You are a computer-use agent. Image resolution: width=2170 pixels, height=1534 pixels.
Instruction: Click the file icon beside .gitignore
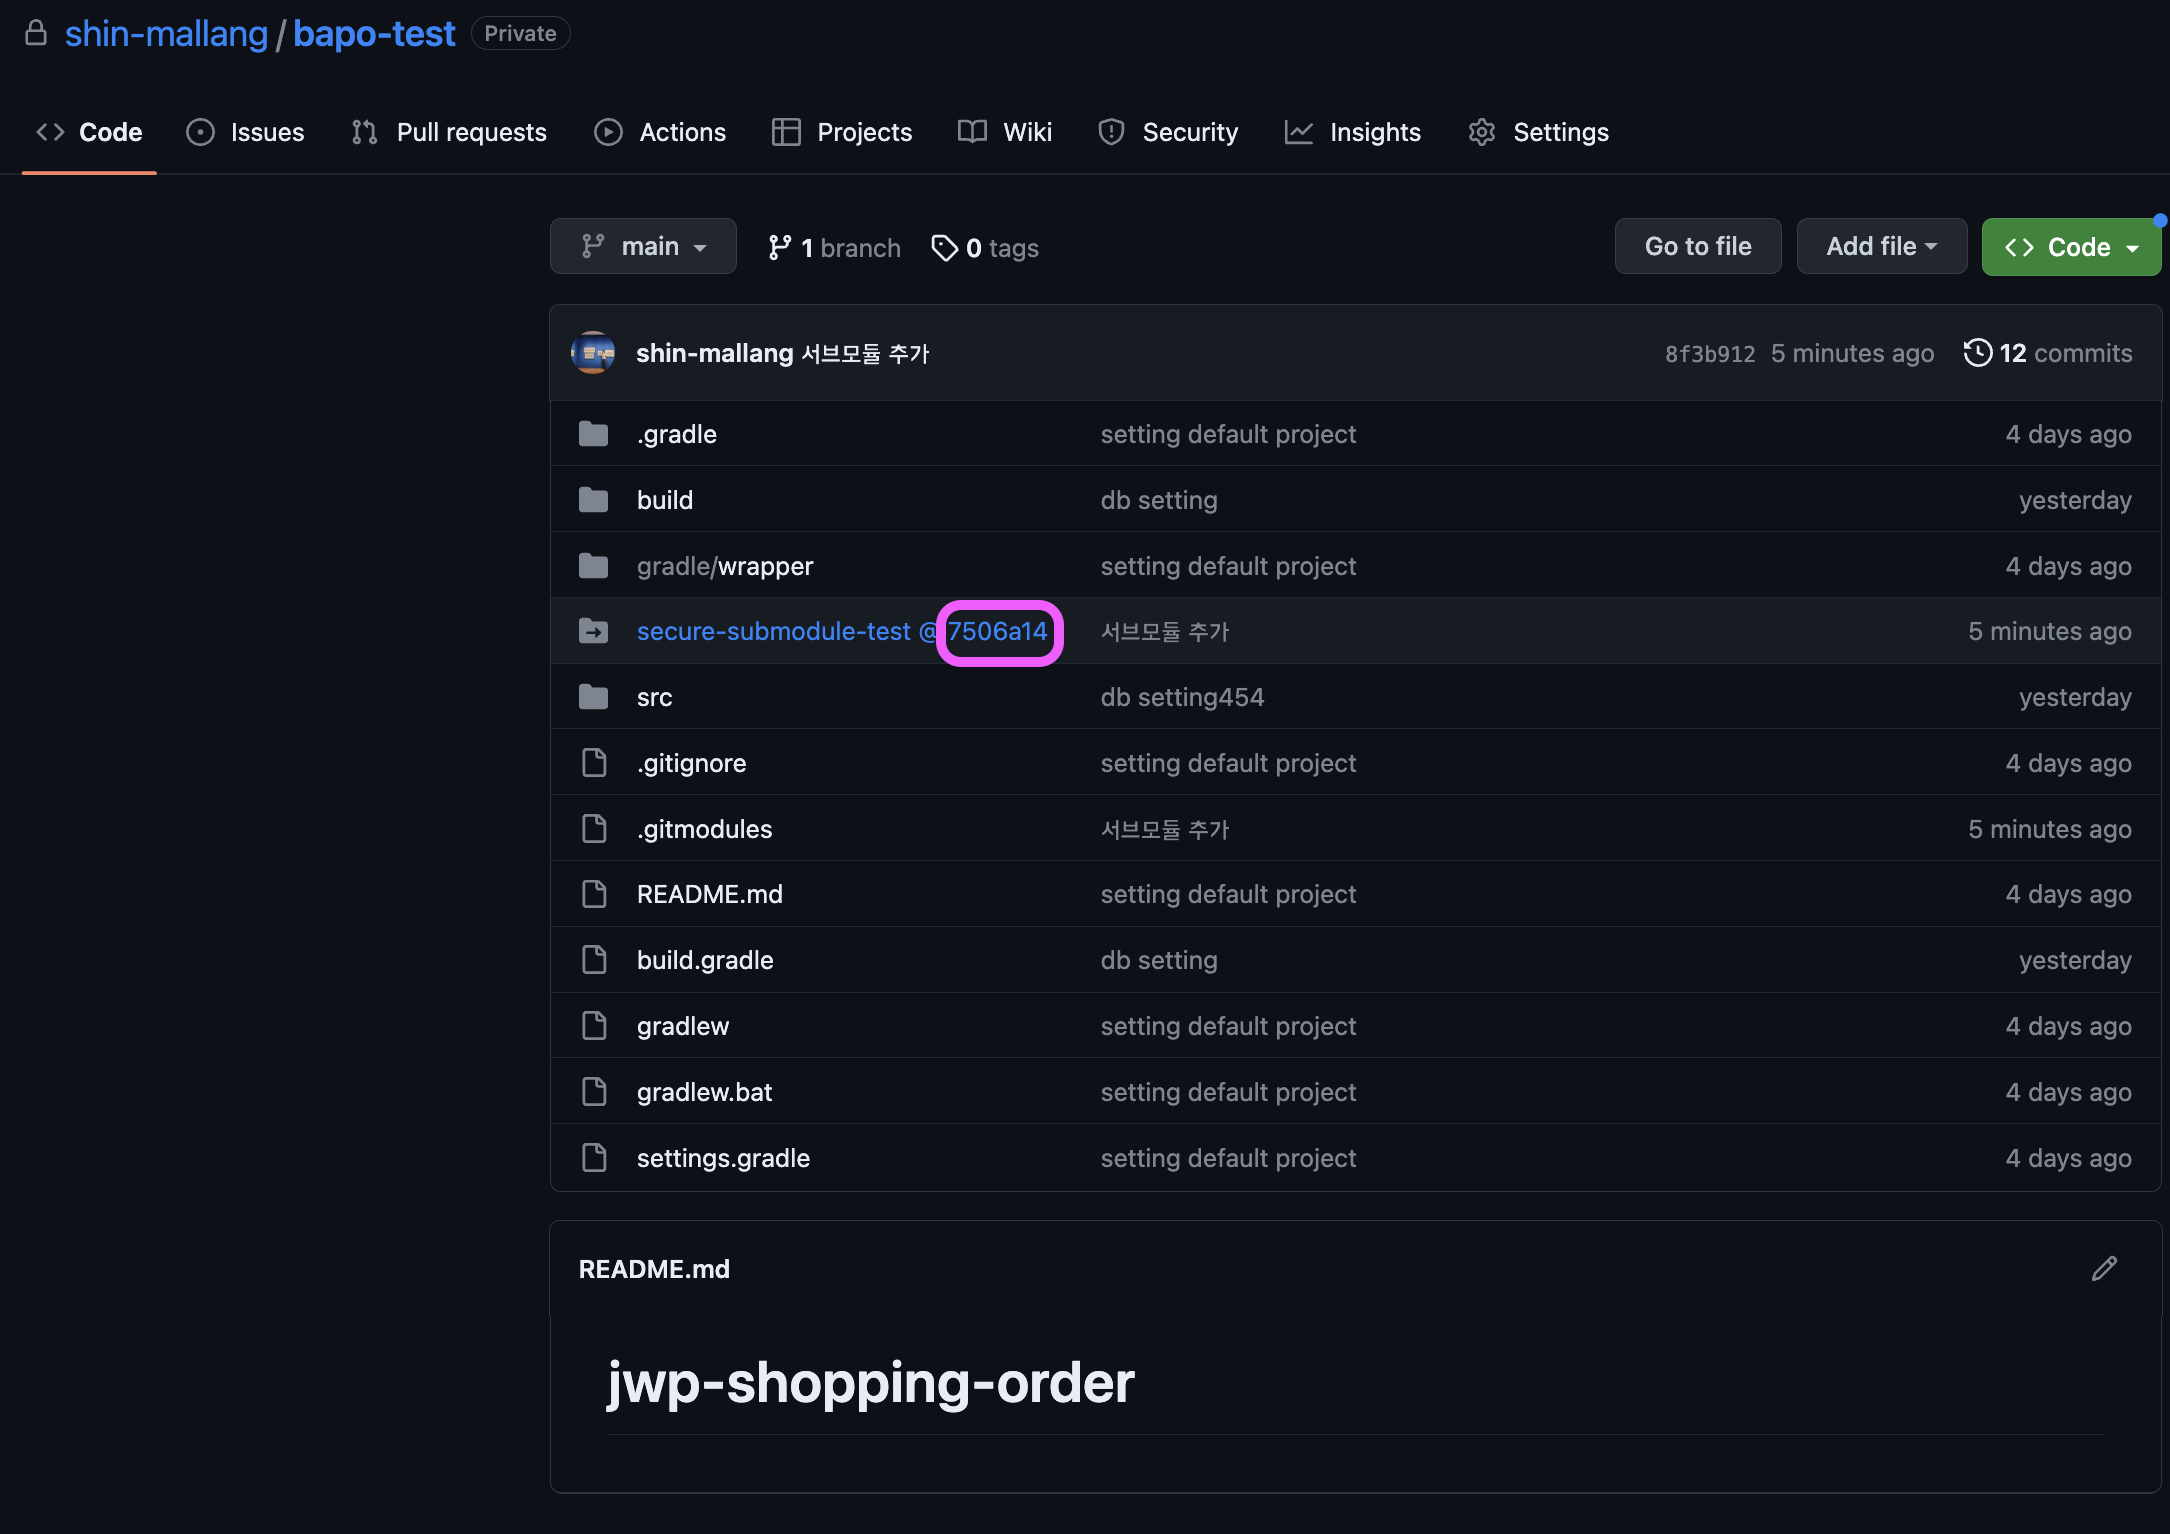[x=594, y=763]
